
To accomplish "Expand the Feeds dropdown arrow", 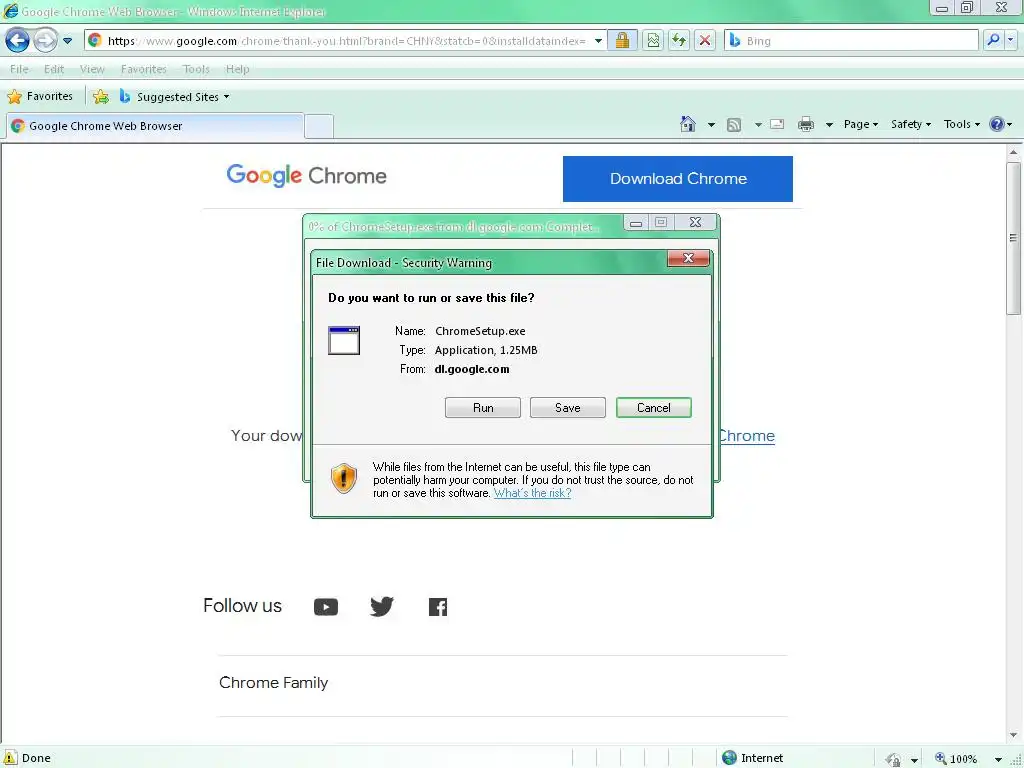I will pyautogui.click(x=758, y=124).
